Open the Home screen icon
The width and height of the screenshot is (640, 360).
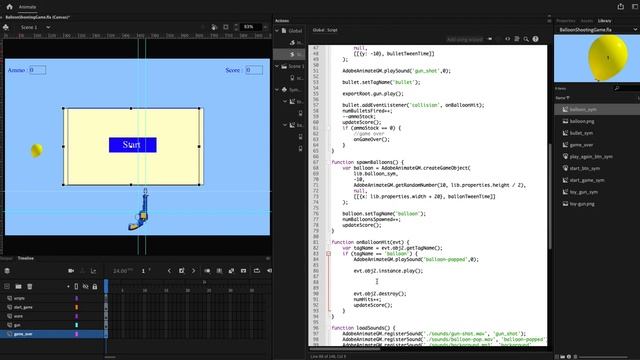pos(9,7)
